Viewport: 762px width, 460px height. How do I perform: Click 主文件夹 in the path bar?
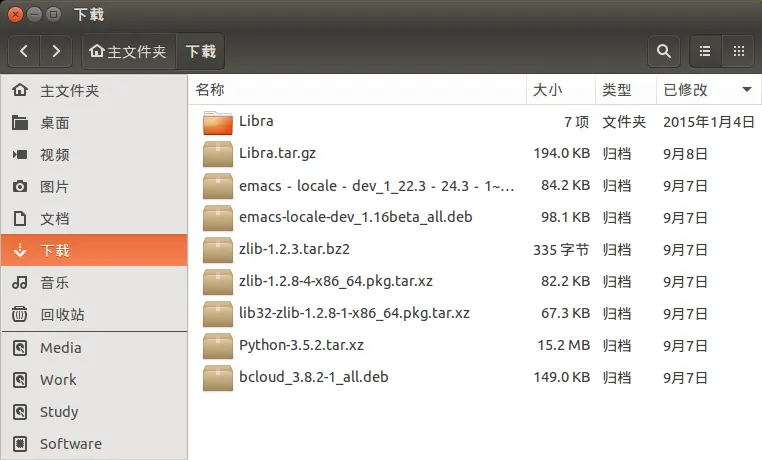click(128, 51)
